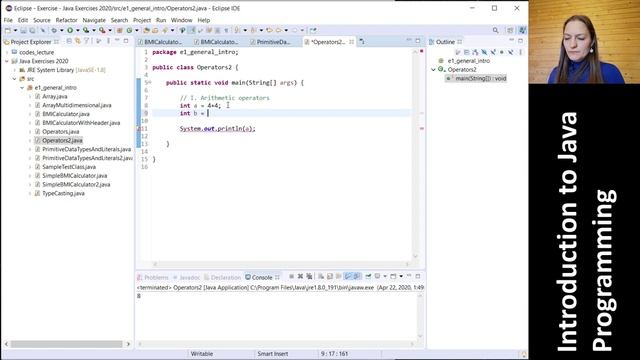Collapse Operators2 class in Outline

coord(433,69)
